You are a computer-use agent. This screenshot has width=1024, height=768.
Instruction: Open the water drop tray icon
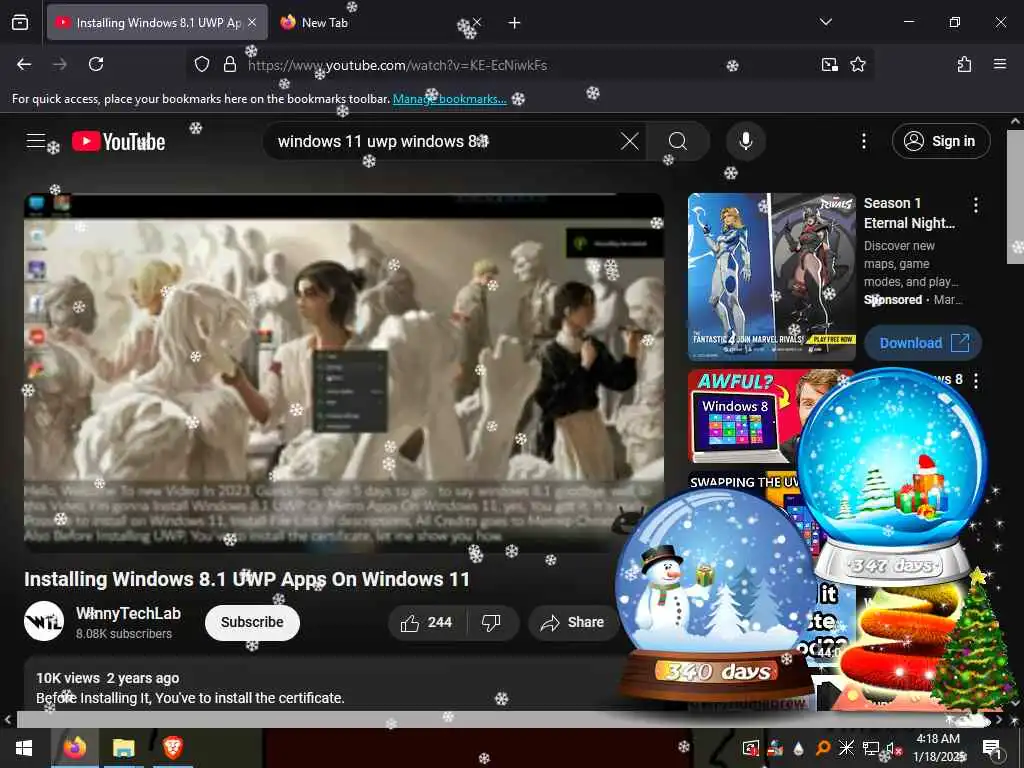(798, 748)
